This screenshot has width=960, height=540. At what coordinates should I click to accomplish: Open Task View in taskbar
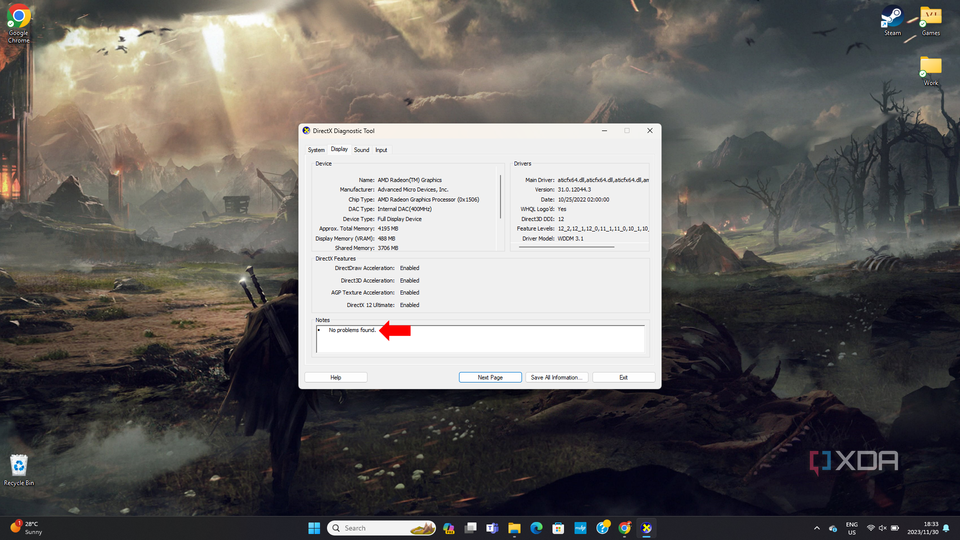470,528
